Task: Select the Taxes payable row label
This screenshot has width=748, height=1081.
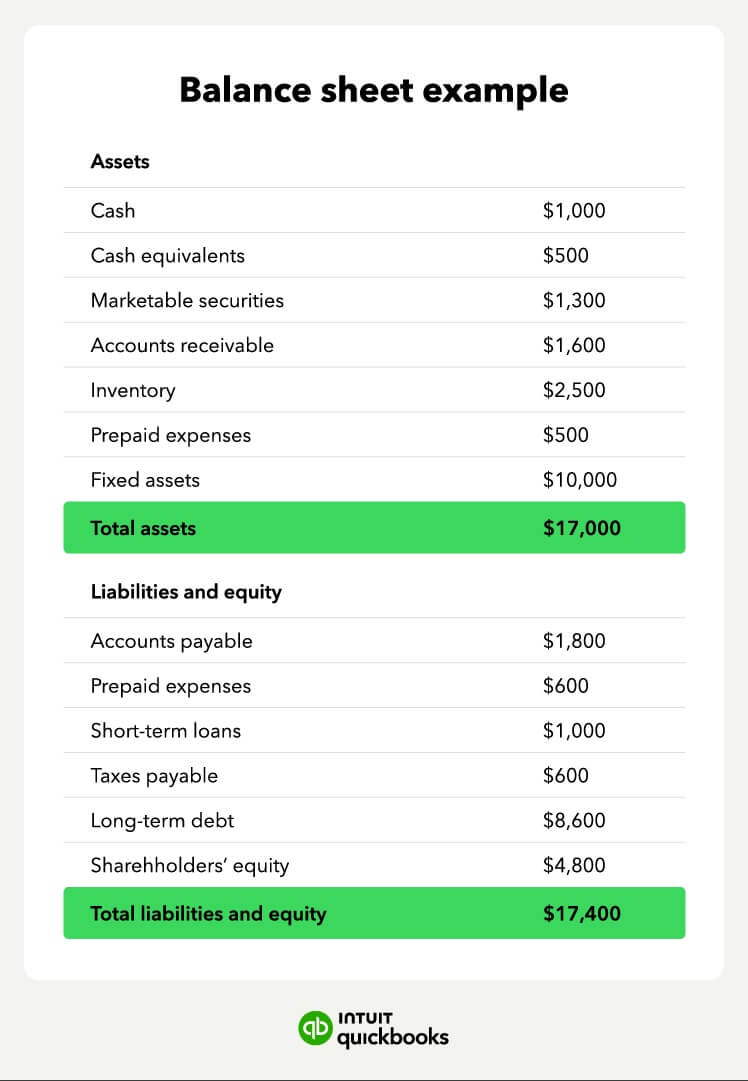Action: [x=154, y=776]
